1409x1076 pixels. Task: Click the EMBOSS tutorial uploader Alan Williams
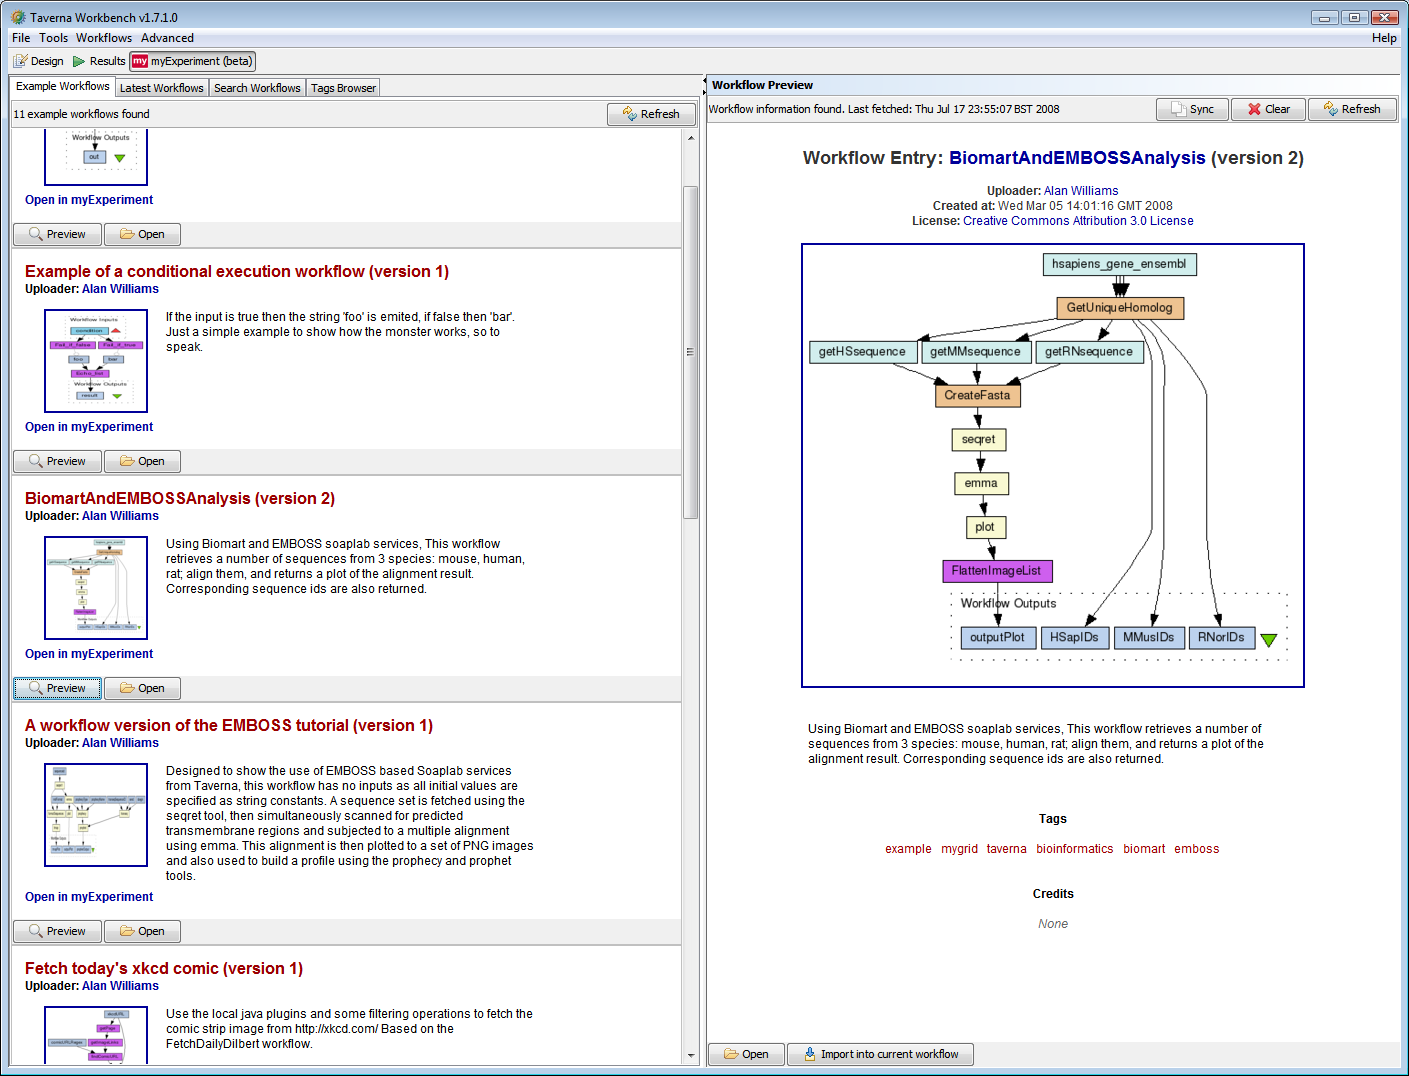click(x=120, y=743)
